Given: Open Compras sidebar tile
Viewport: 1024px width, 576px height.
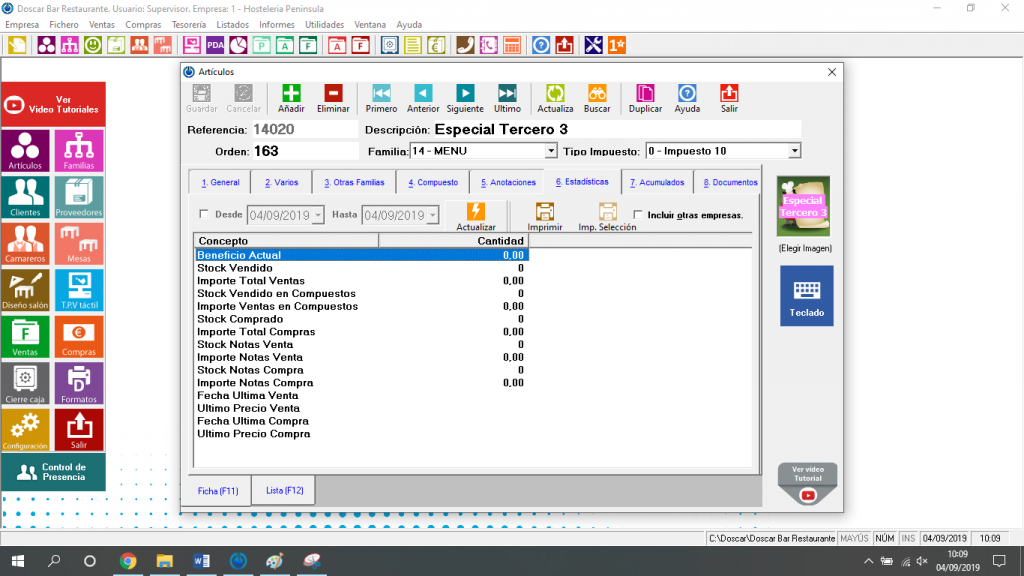Looking at the screenshot, I should click(x=79, y=337).
